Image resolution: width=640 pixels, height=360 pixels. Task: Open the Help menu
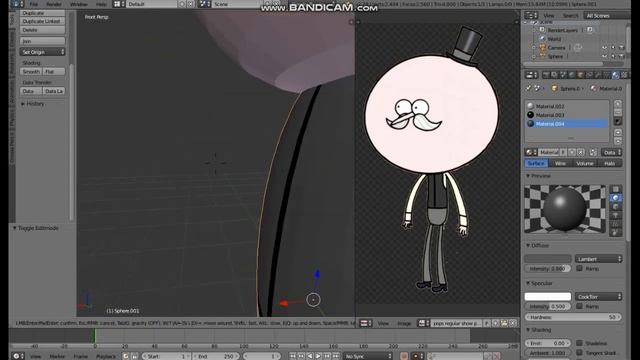(x=101, y=4)
